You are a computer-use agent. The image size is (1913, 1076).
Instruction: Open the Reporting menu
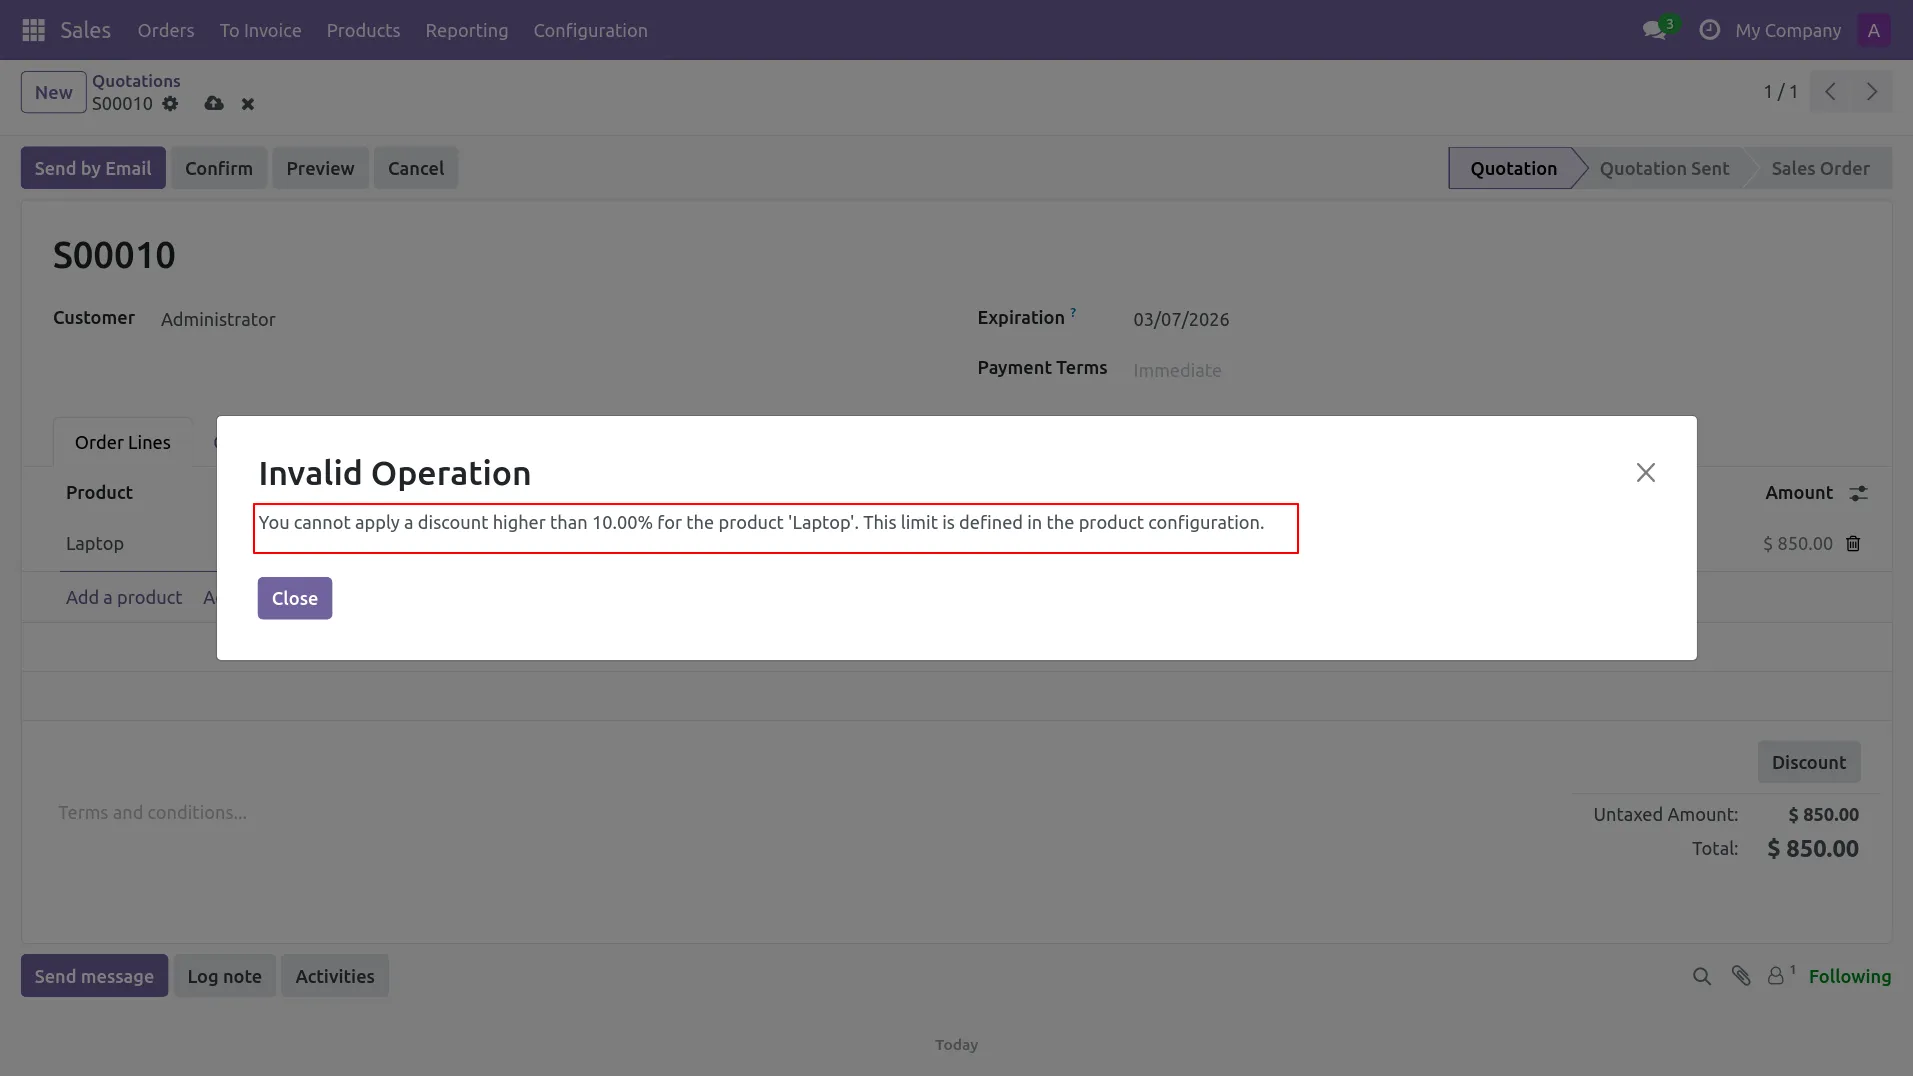466,30
